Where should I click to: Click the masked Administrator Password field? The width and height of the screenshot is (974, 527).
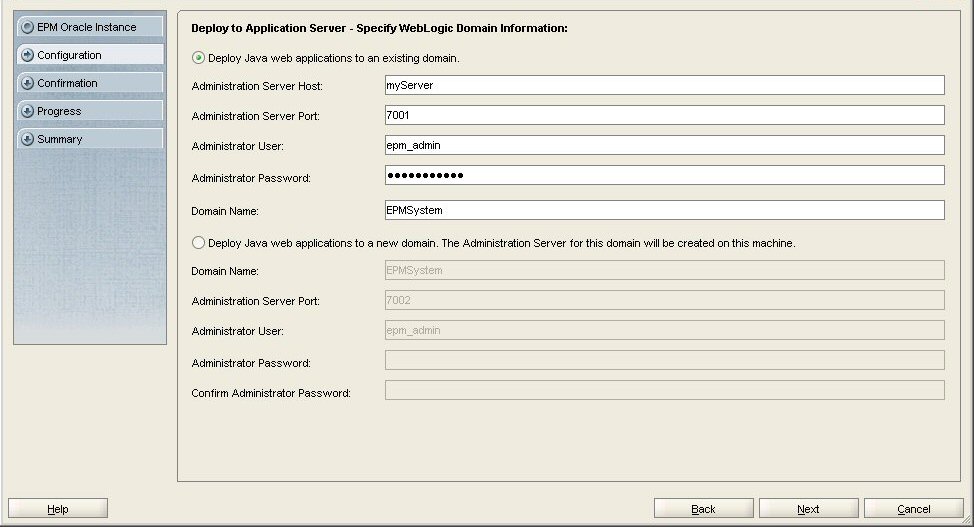click(665, 175)
